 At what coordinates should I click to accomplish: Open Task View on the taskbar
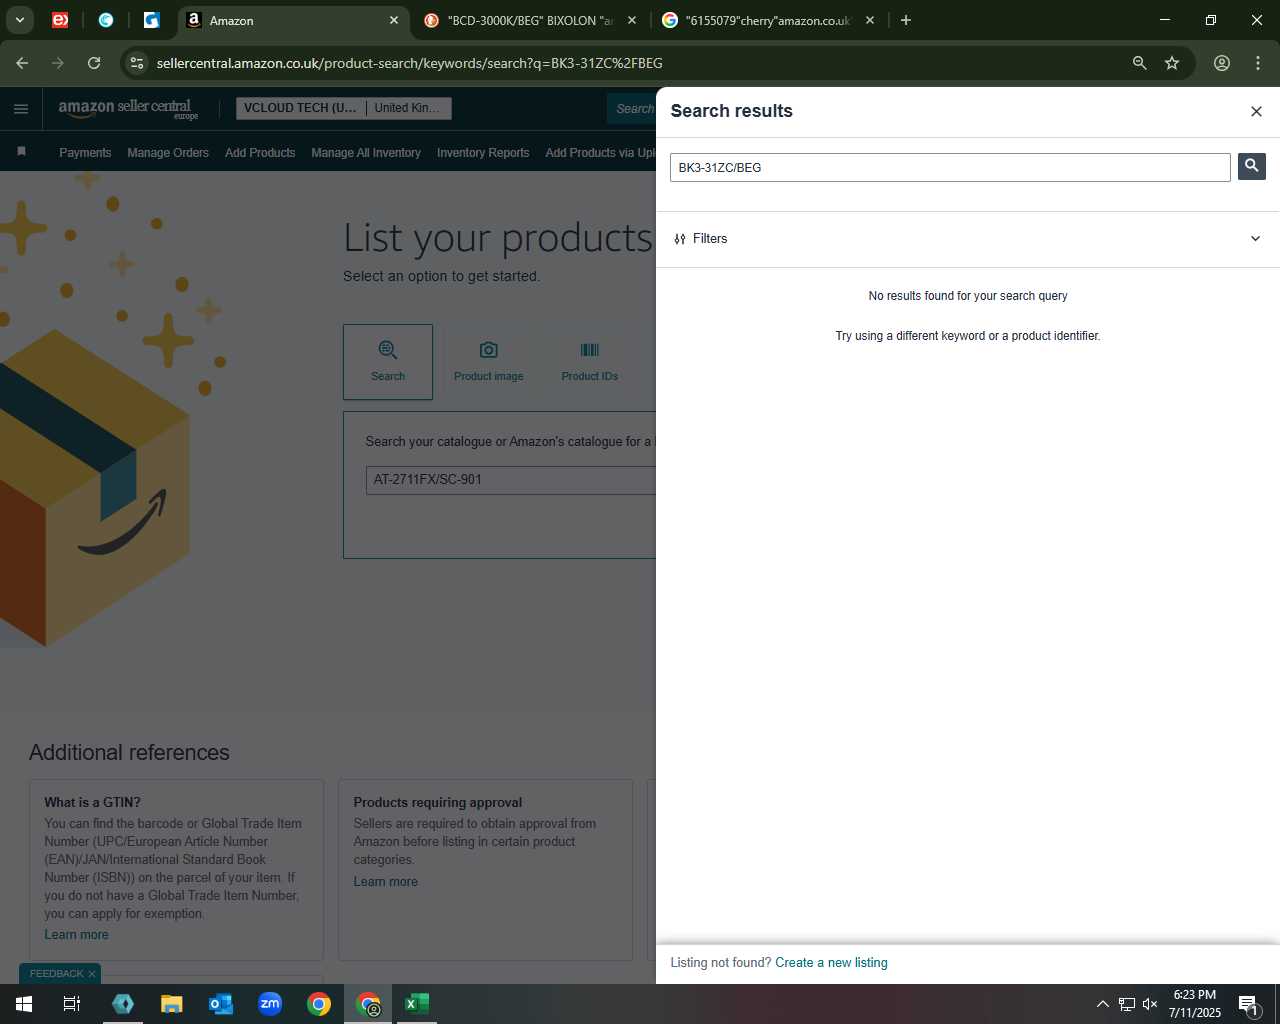point(72,1004)
